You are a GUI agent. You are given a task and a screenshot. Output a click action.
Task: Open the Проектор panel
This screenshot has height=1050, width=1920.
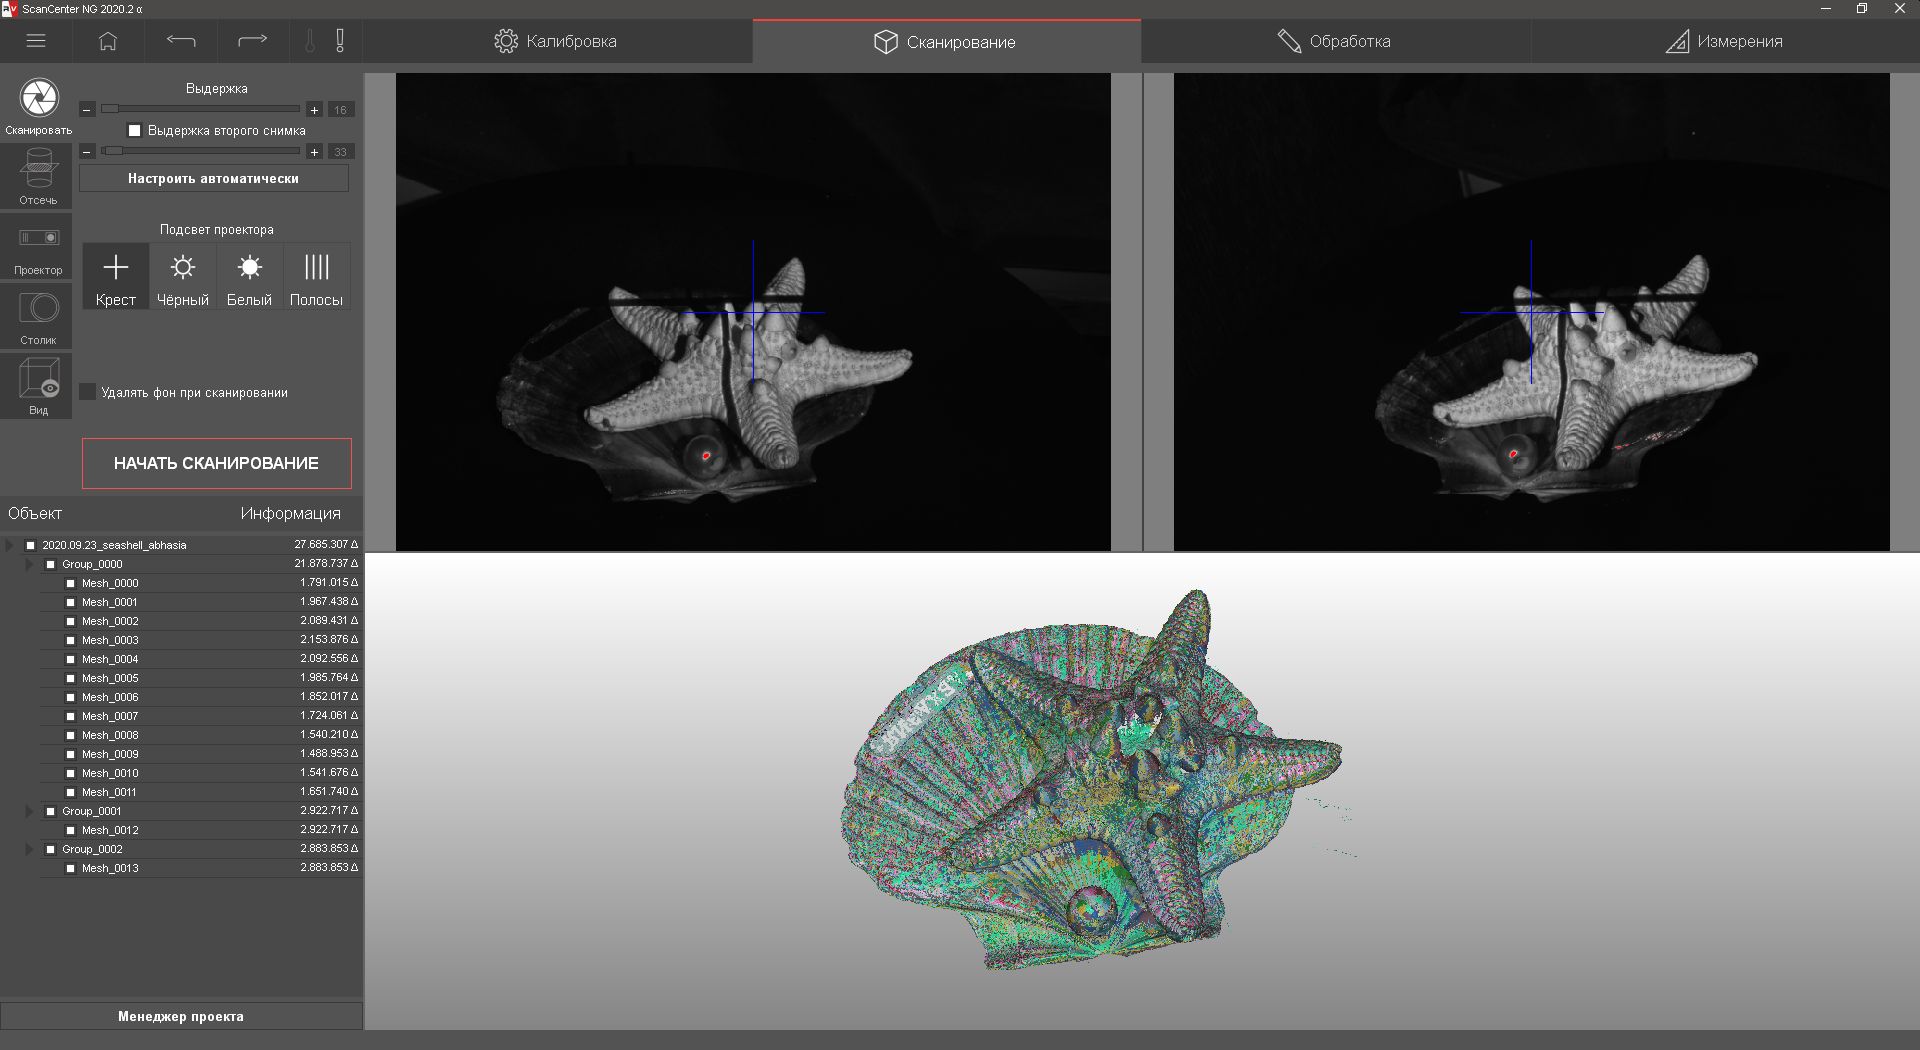tap(38, 246)
